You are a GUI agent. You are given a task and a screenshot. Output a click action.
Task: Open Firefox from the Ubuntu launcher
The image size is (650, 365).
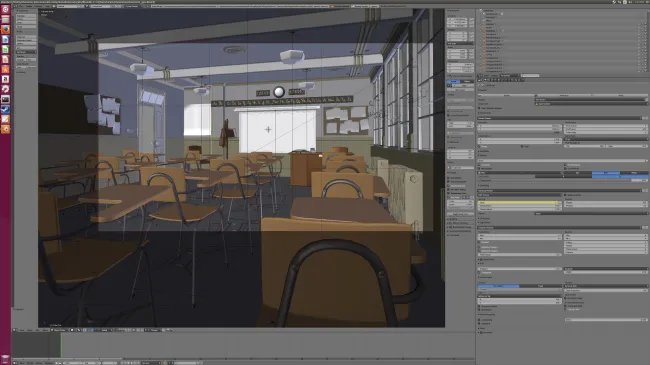click(5, 29)
